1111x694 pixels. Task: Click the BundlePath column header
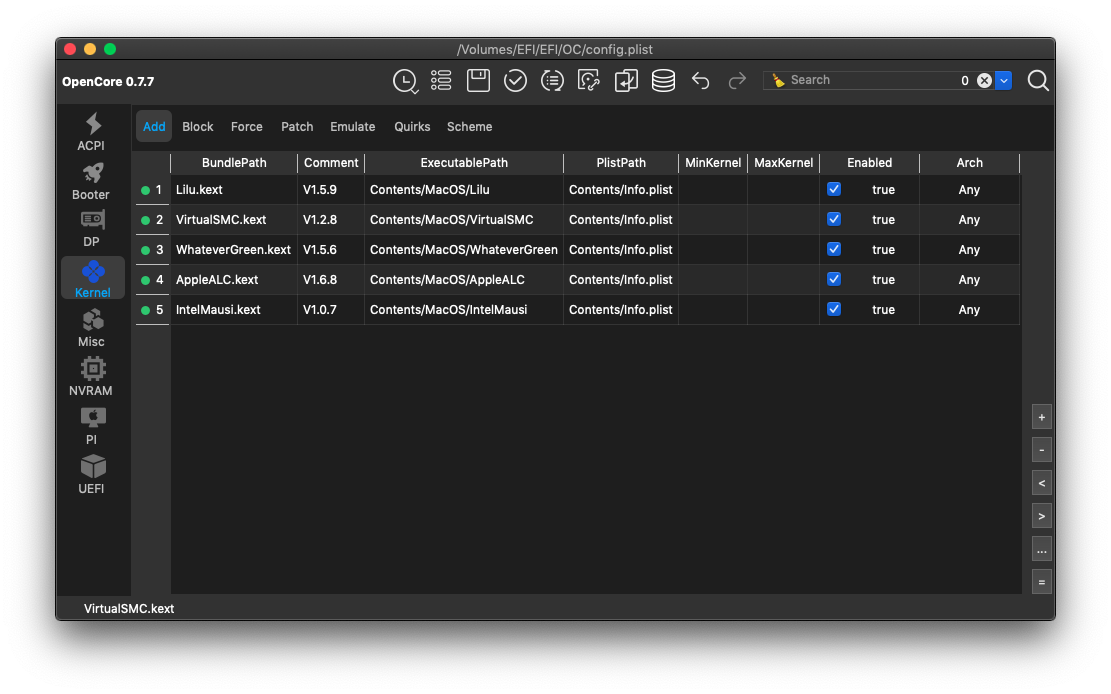234,163
